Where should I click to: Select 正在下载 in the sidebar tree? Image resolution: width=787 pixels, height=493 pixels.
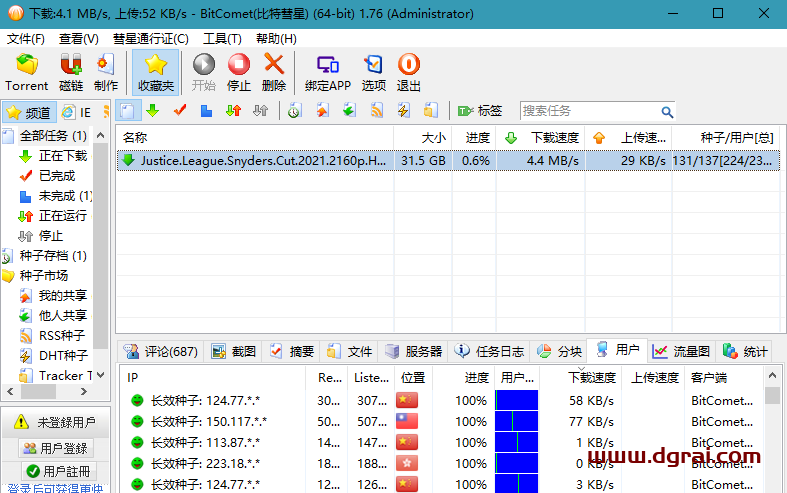point(62,156)
